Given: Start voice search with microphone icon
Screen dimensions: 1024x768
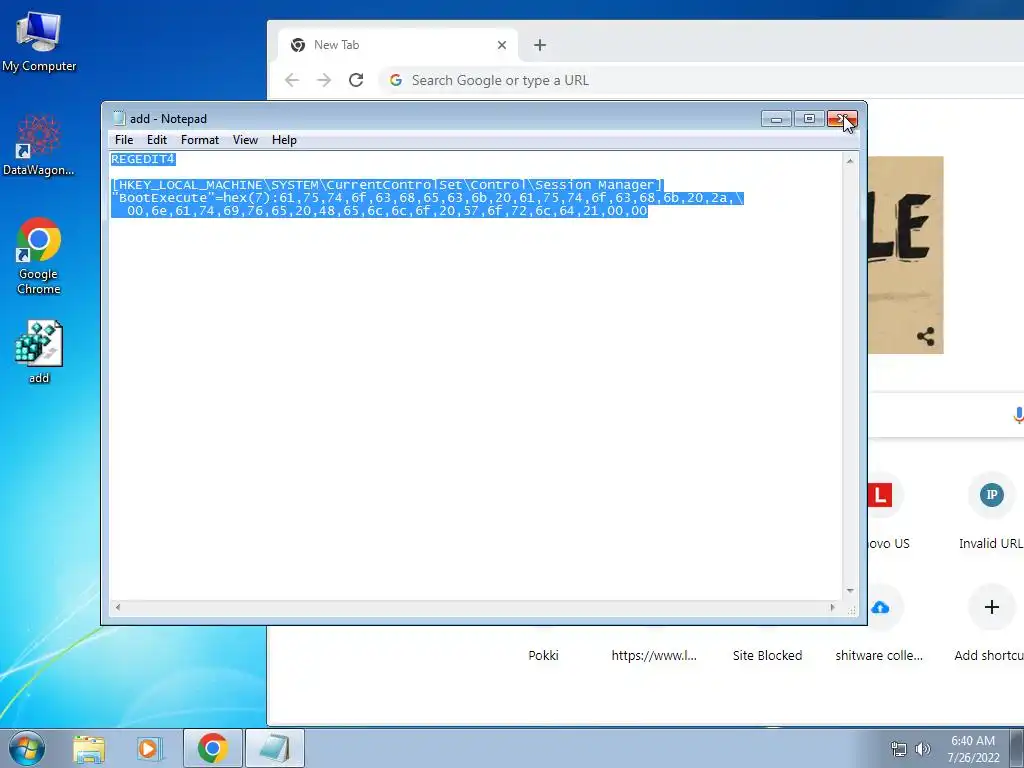Looking at the screenshot, I should click(1018, 415).
